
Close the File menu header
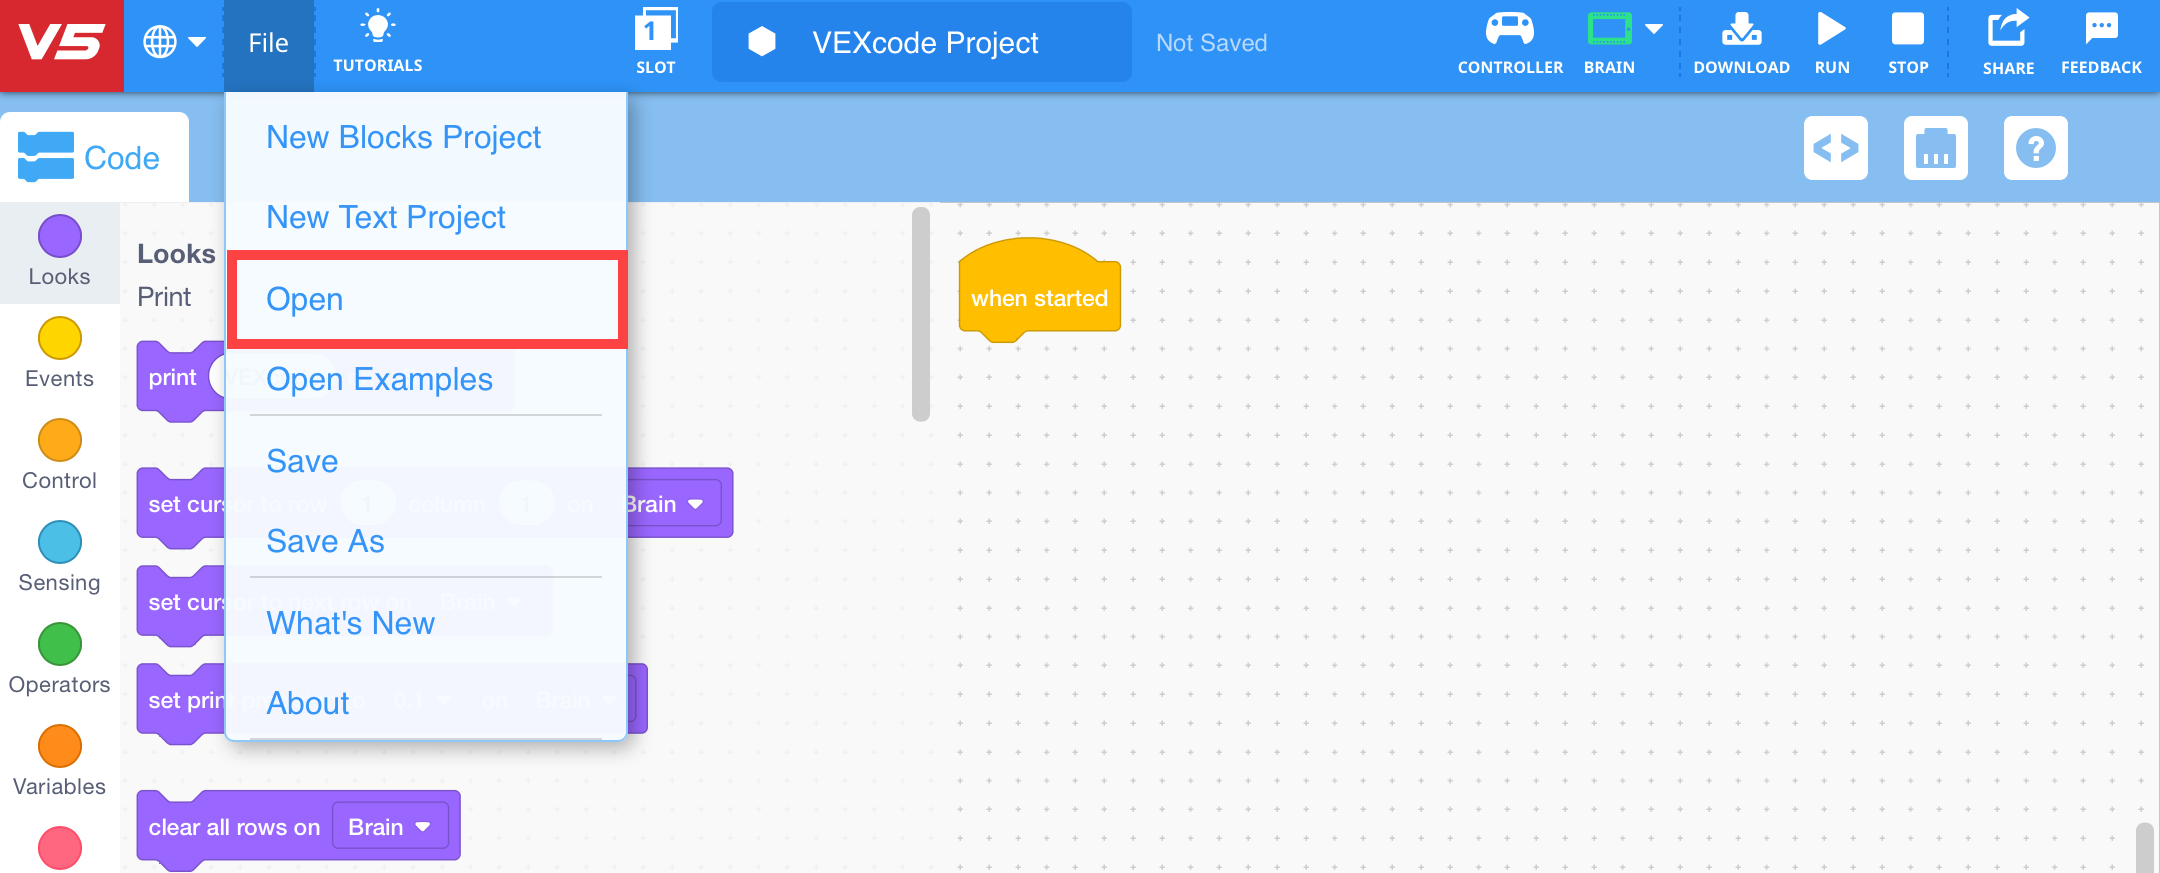pos(268,43)
